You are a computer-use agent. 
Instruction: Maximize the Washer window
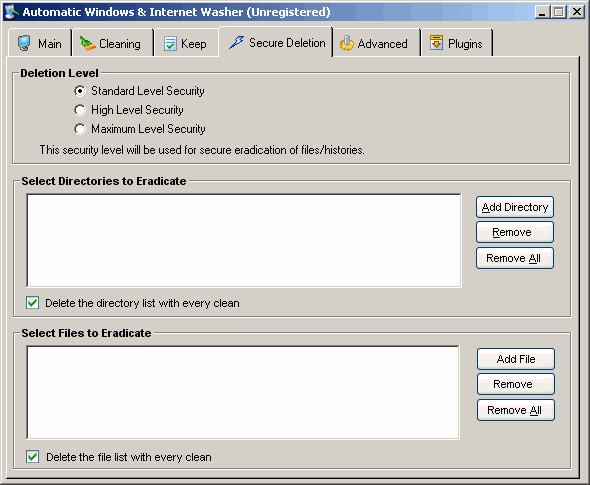click(559, 12)
